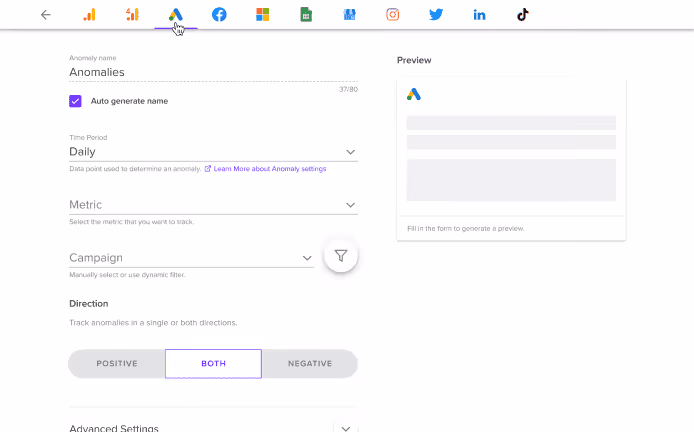Open the Metric dropdown

(x=213, y=205)
